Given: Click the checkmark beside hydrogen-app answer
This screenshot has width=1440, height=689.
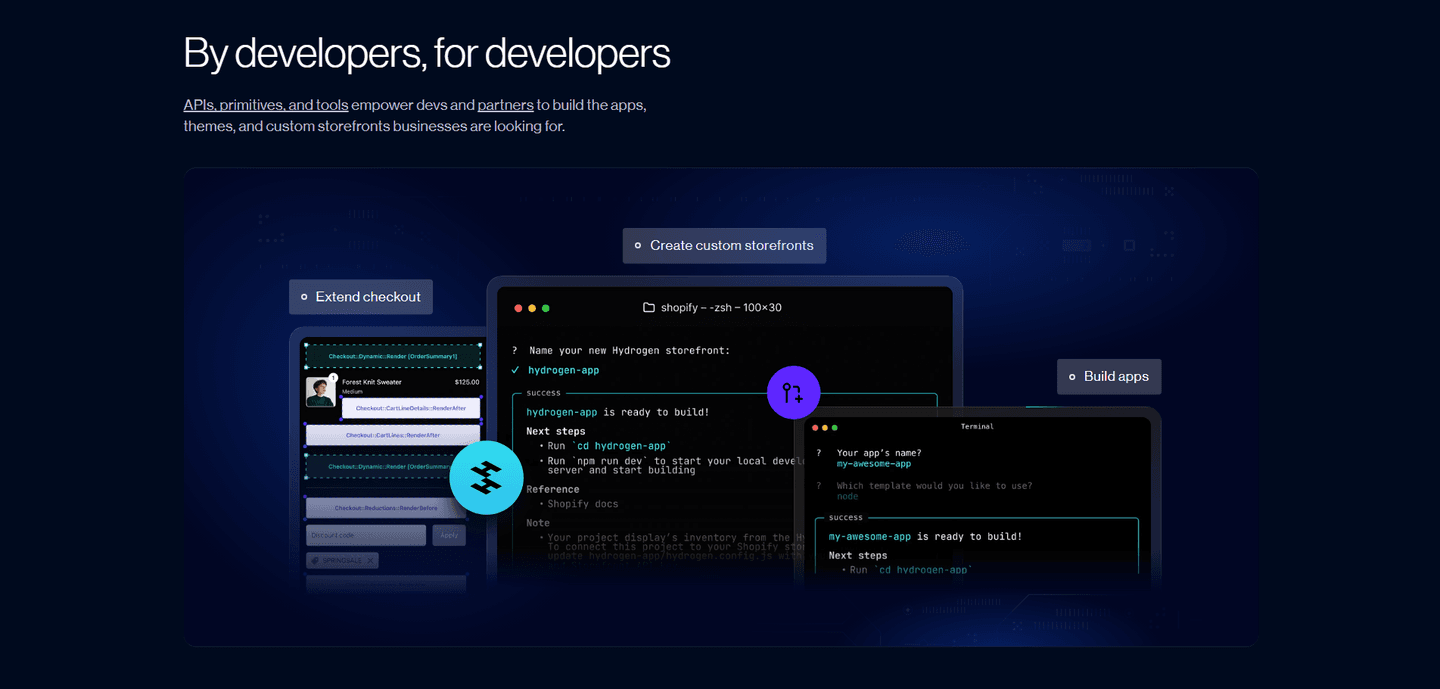Looking at the screenshot, I should (x=515, y=370).
